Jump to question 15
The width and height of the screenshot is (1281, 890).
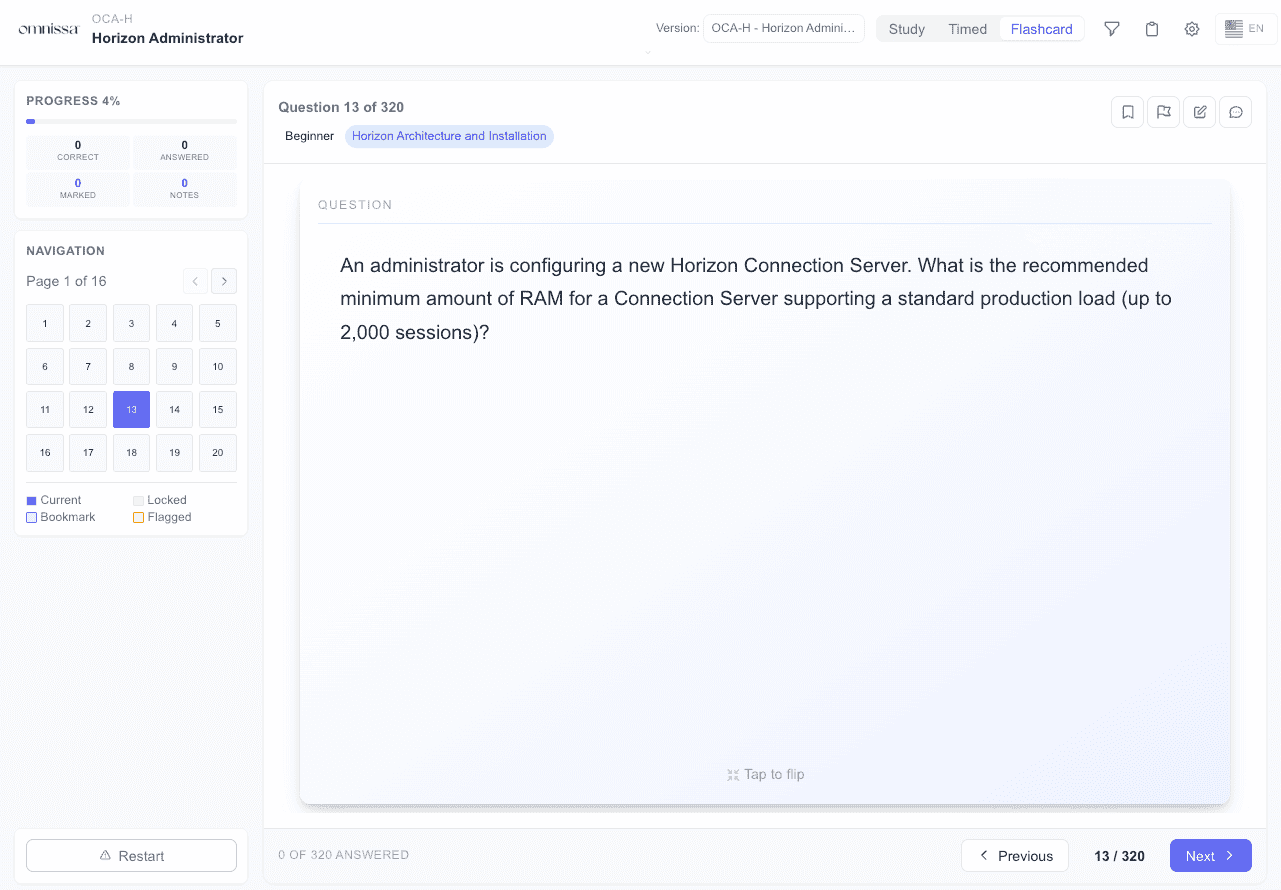(x=218, y=409)
